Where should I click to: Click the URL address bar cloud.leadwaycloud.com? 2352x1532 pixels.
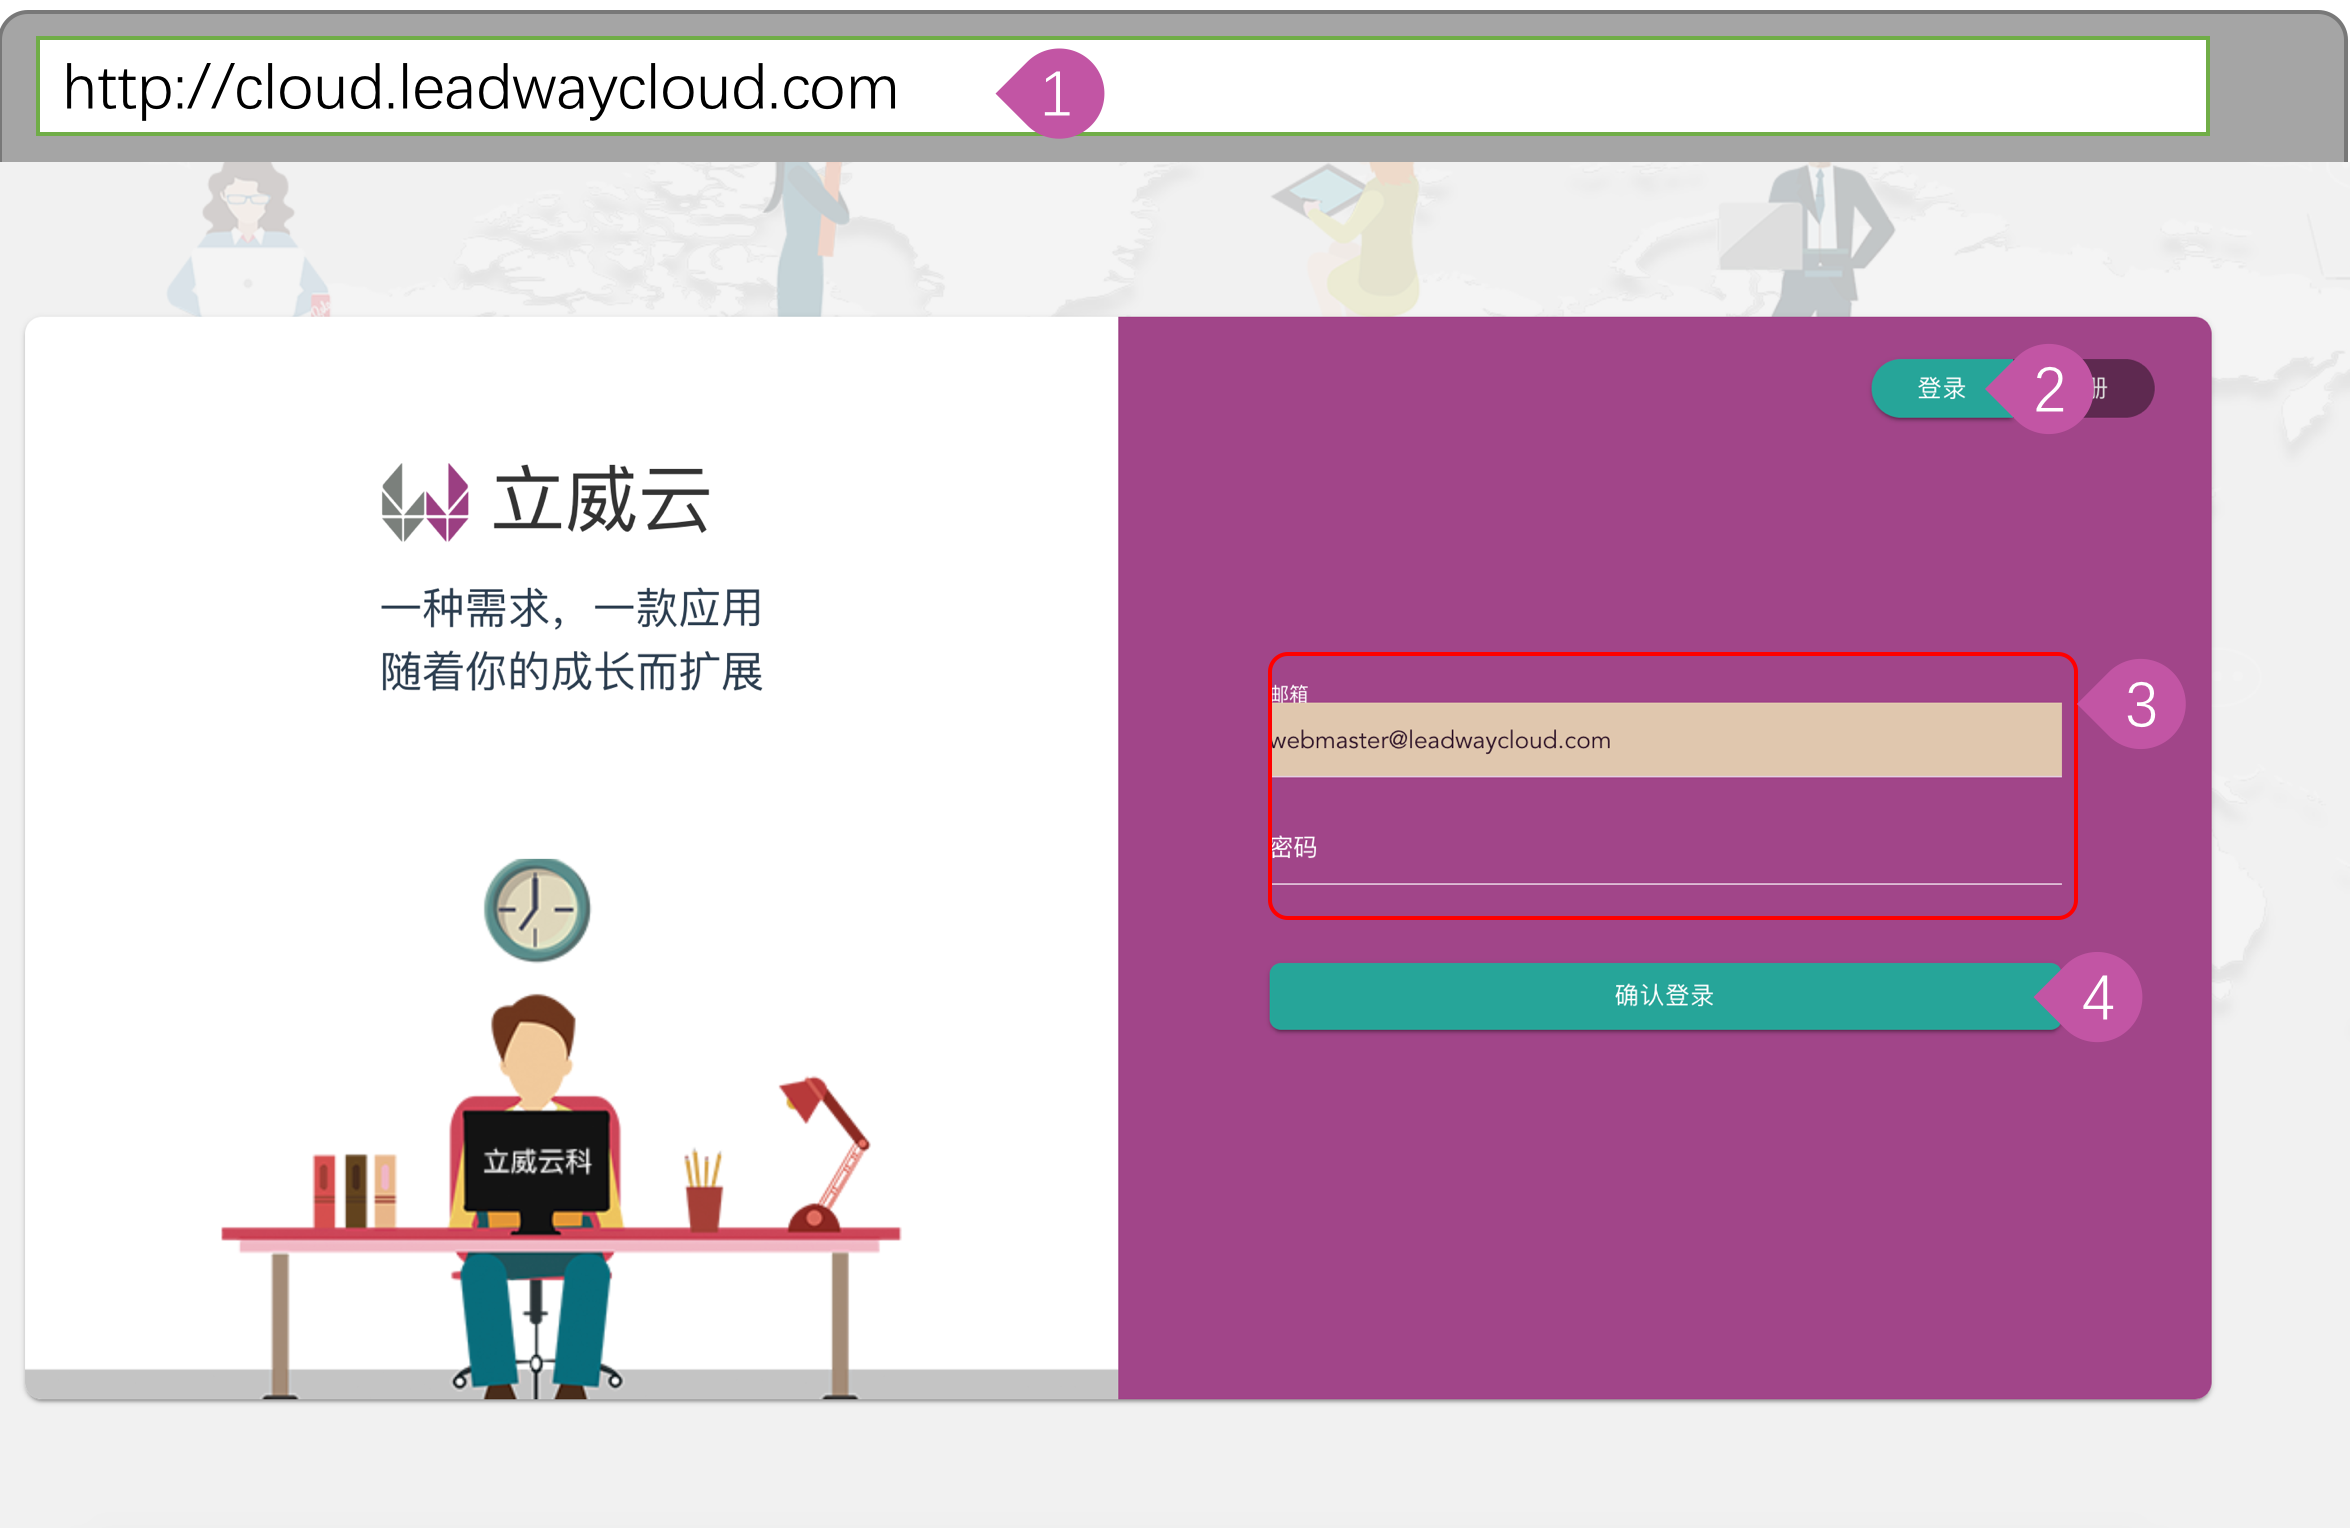point(1123,86)
